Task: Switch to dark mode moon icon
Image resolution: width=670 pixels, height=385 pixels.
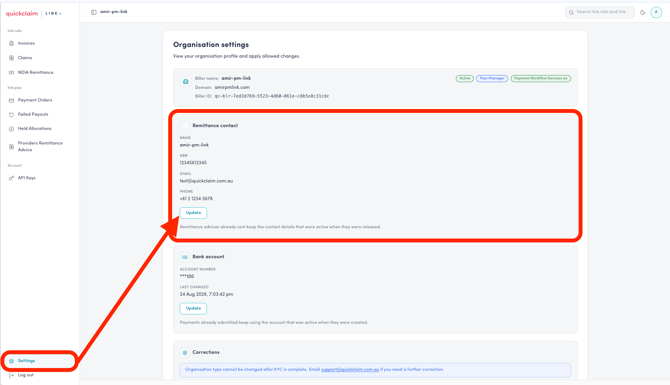Action: point(642,12)
